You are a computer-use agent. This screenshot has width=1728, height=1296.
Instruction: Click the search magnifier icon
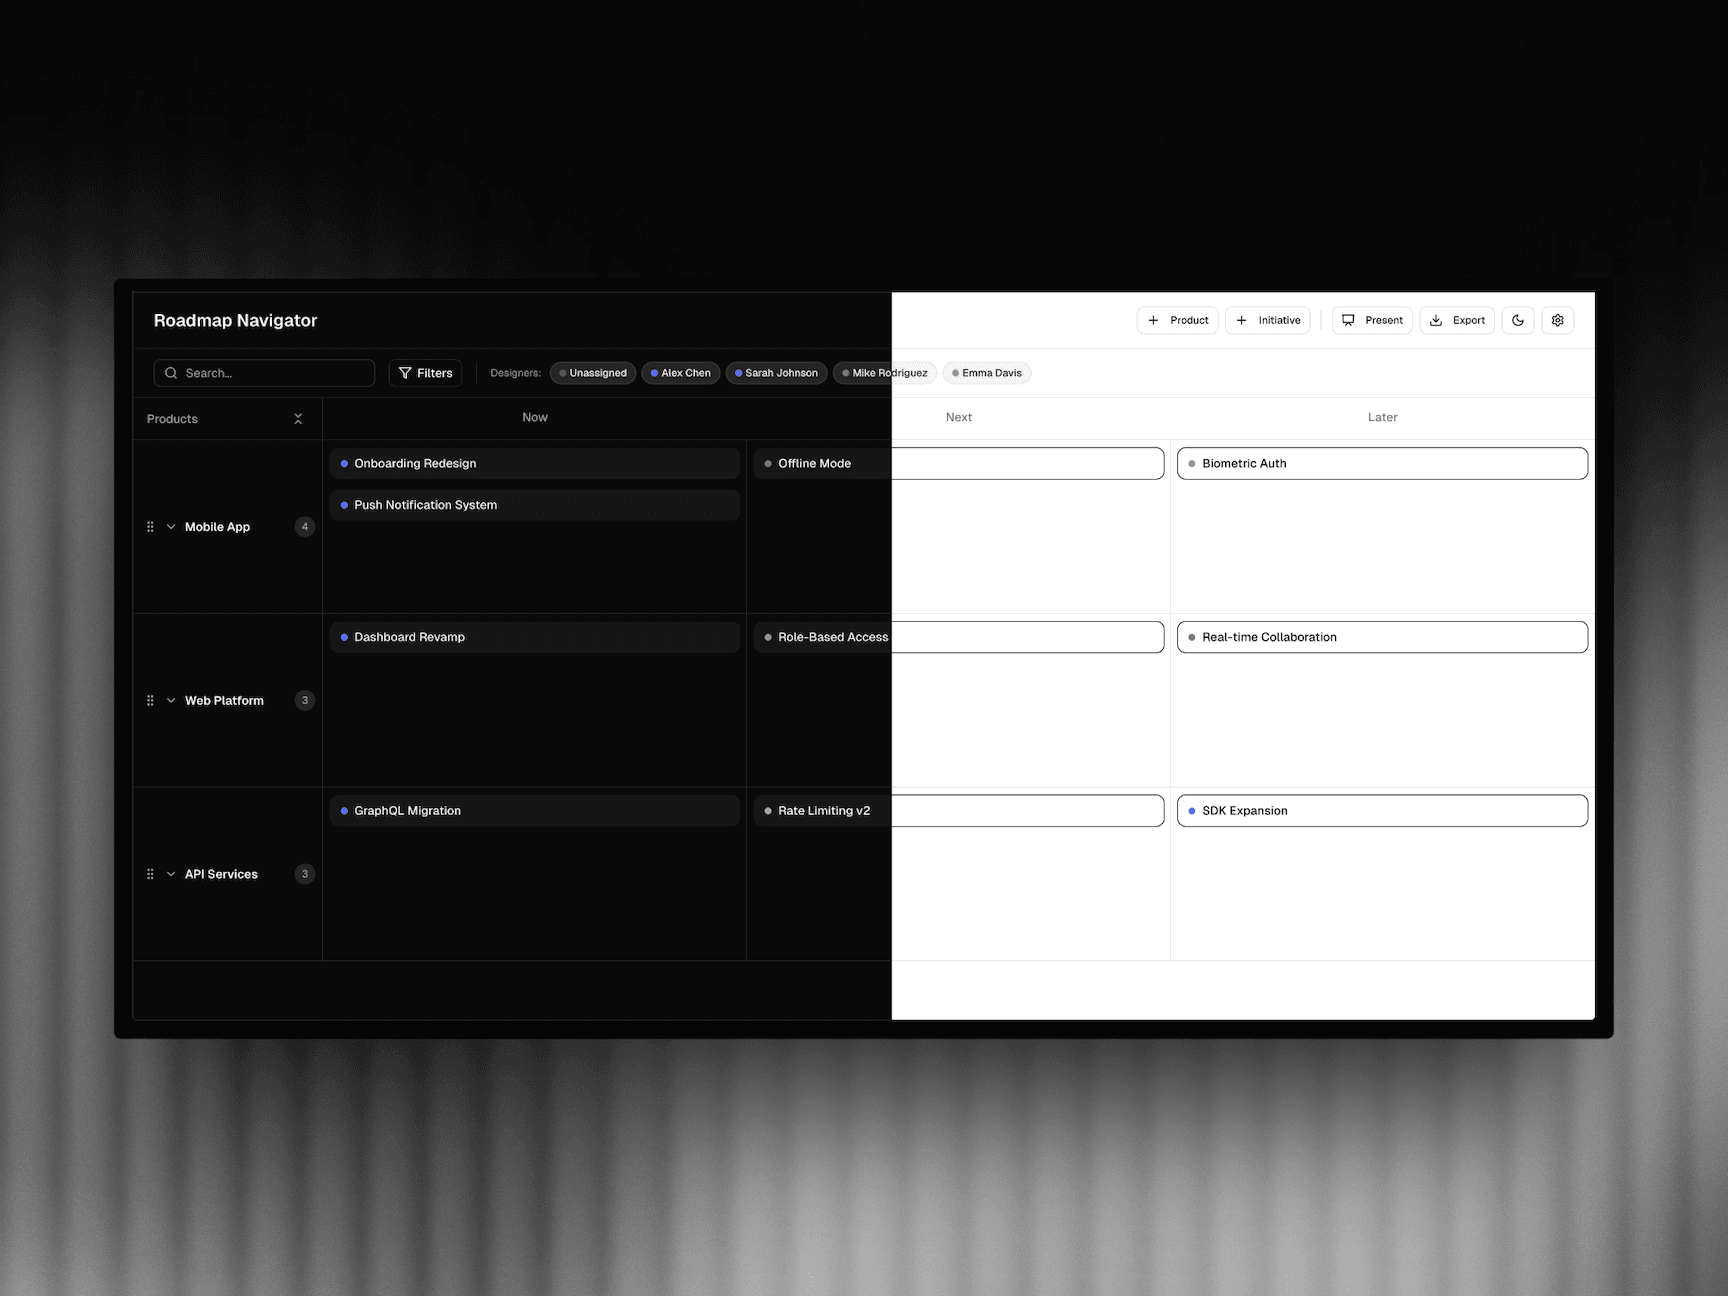[171, 372]
